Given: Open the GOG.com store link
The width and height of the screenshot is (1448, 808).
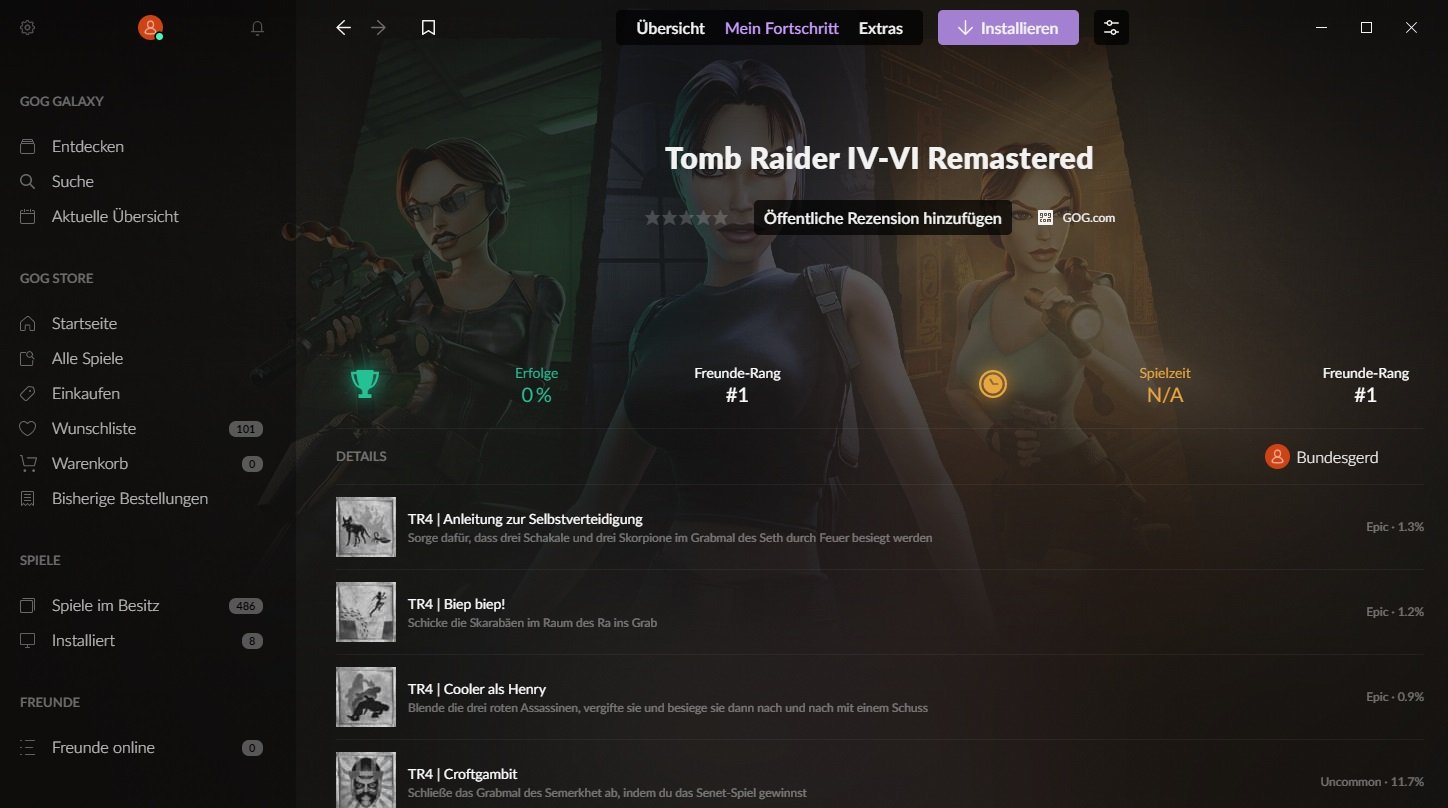Looking at the screenshot, I should 1076,217.
